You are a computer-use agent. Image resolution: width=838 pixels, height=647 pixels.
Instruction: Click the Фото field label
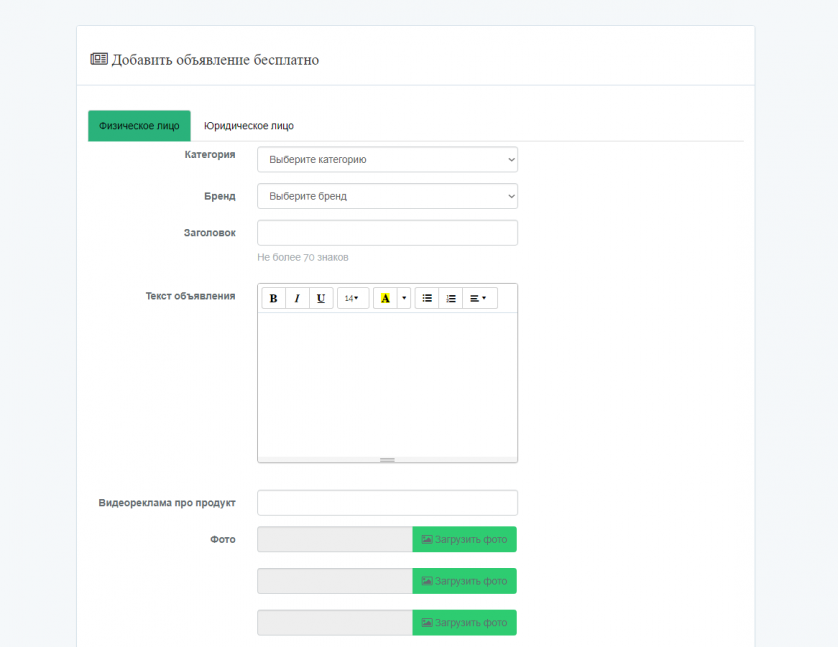click(222, 540)
